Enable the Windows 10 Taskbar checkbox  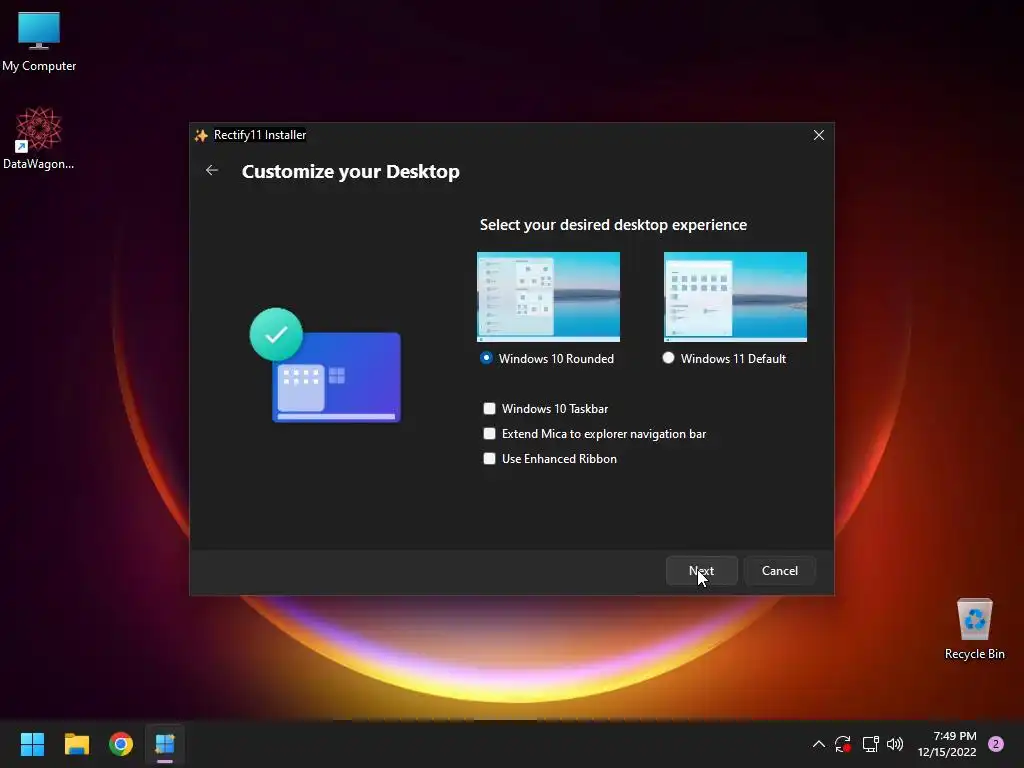(489, 408)
